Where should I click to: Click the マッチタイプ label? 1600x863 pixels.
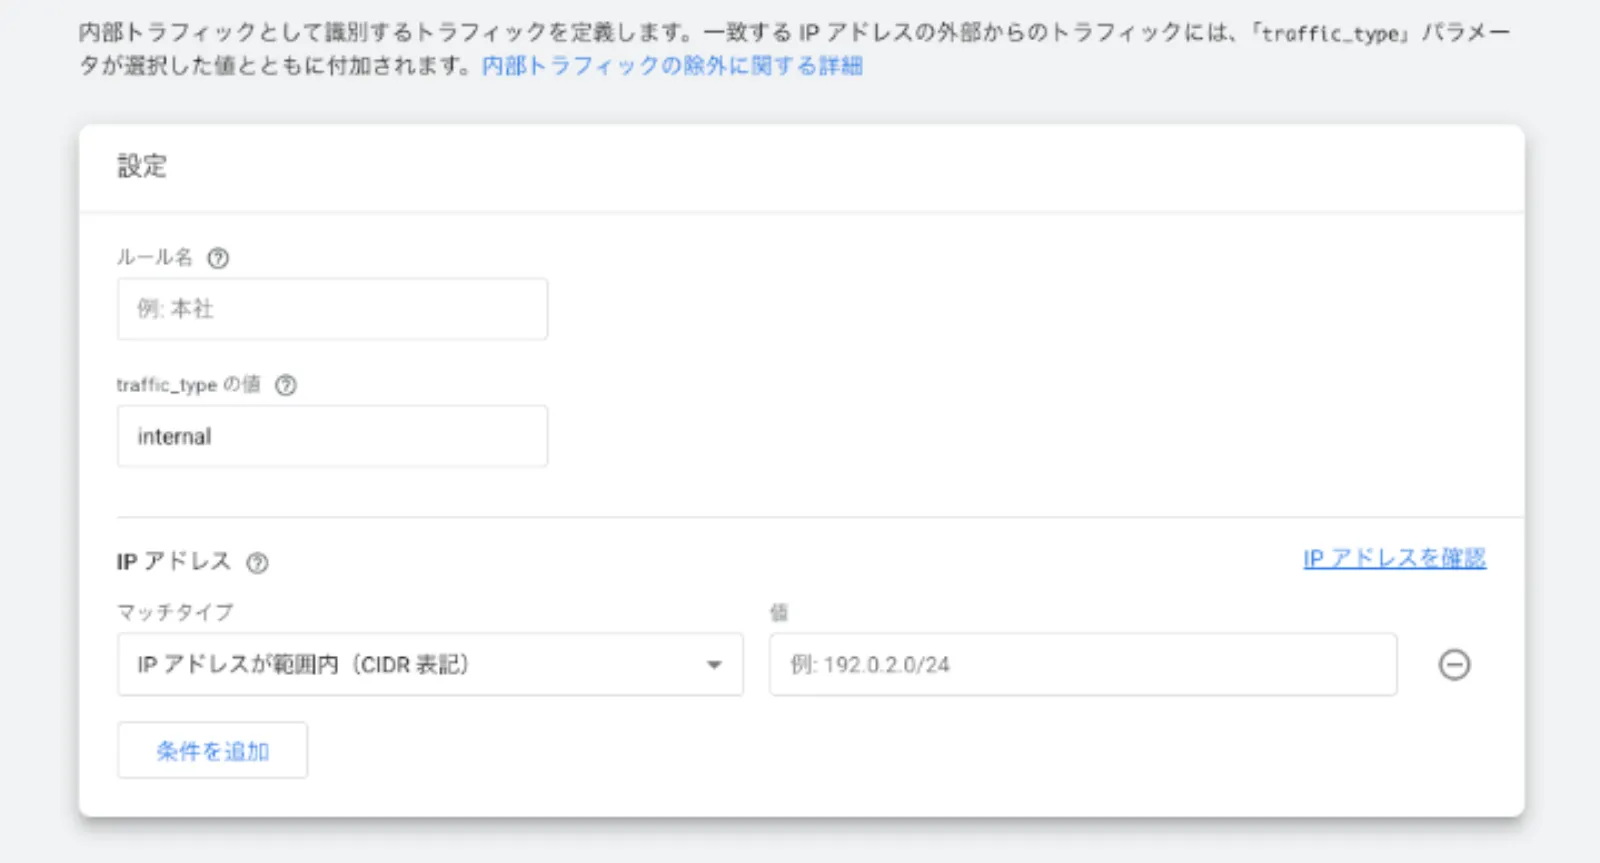(x=175, y=612)
